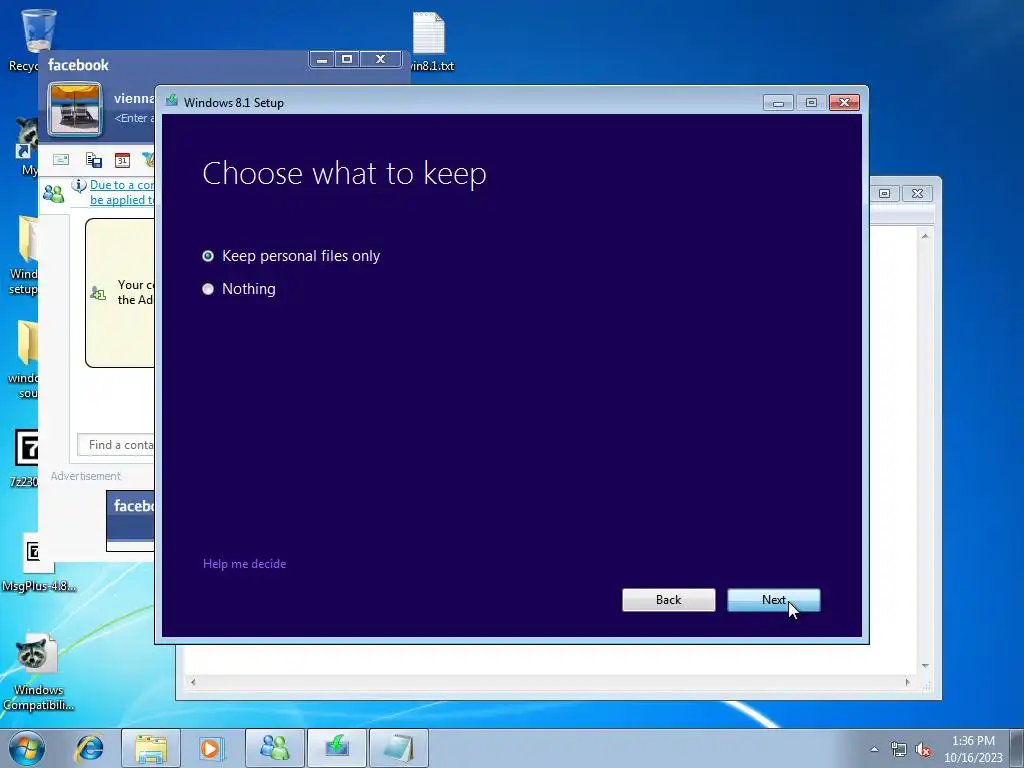The image size is (1024, 768).
Task: Select the 'Keep personal files only' option
Action: (291, 256)
